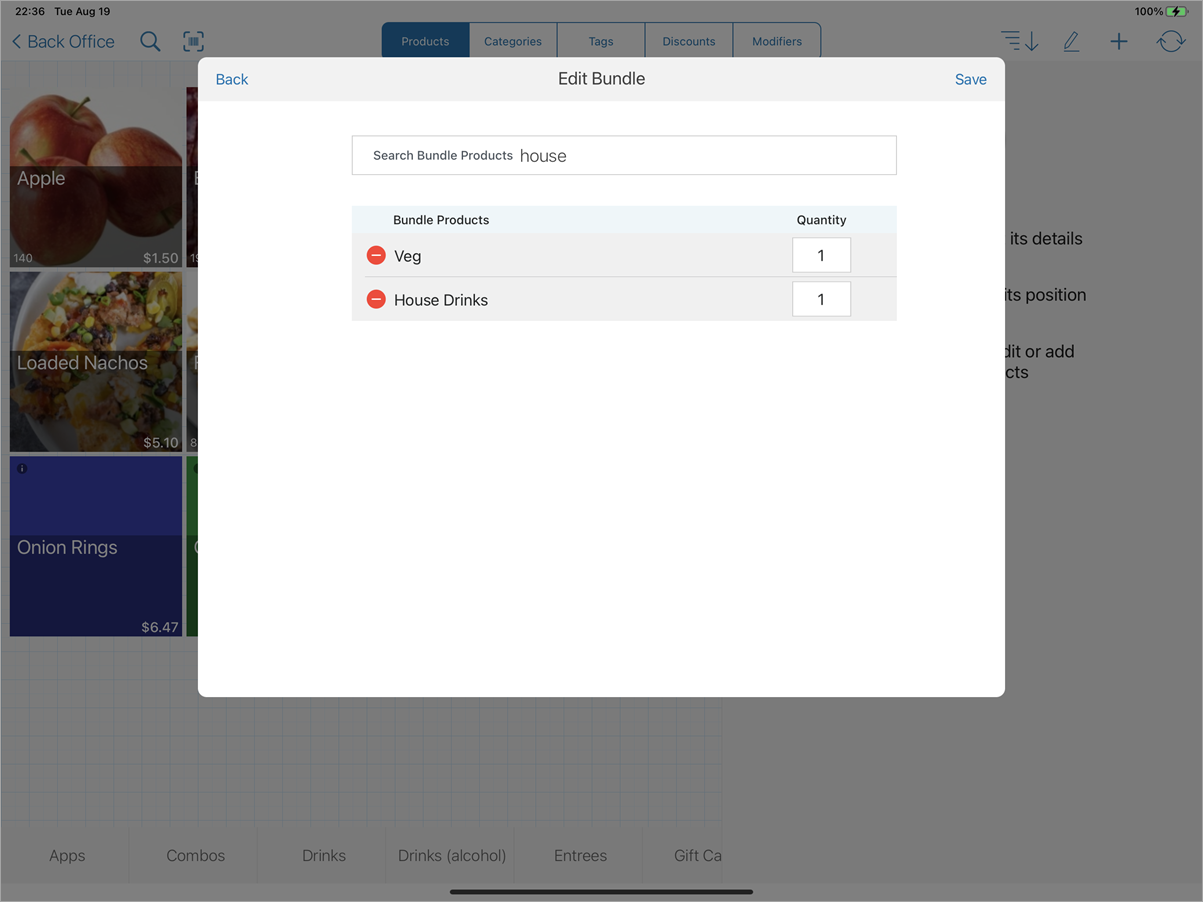Click the plus add icon
This screenshot has width=1203, height=902.
coord(1119,41)
